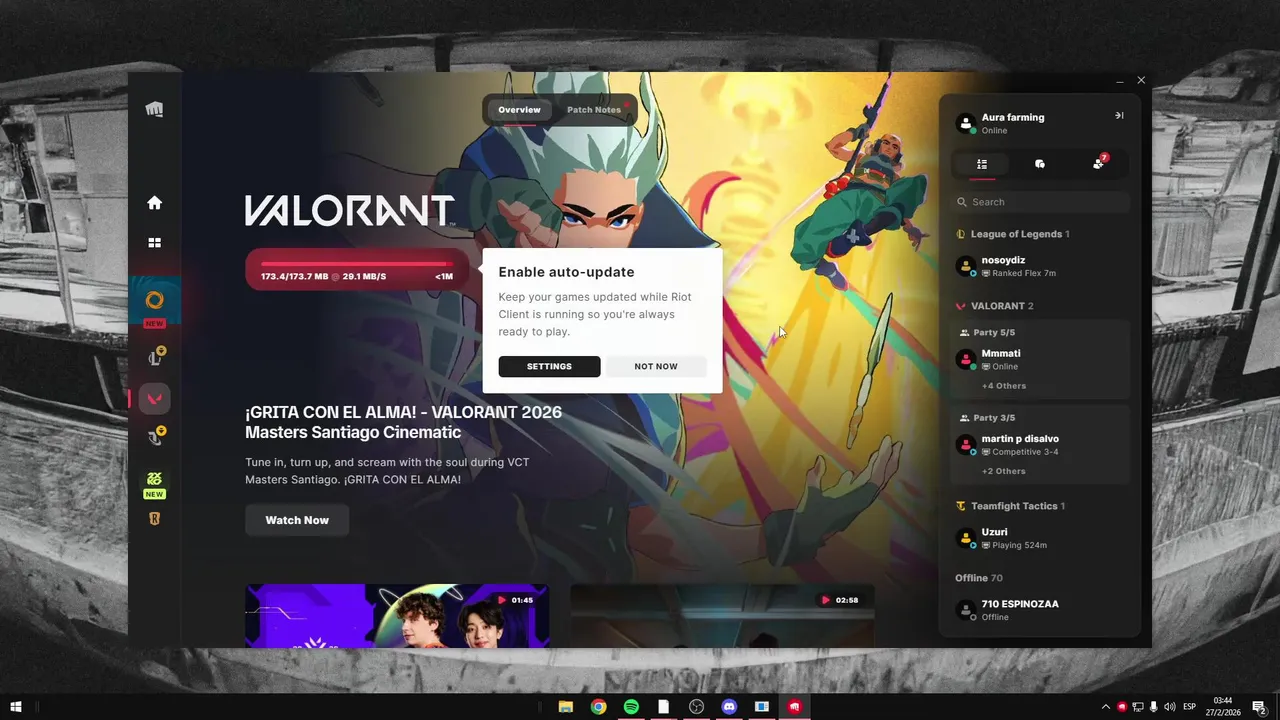Go to the Home page icon
1280x720 pixels.
[154, 203]
